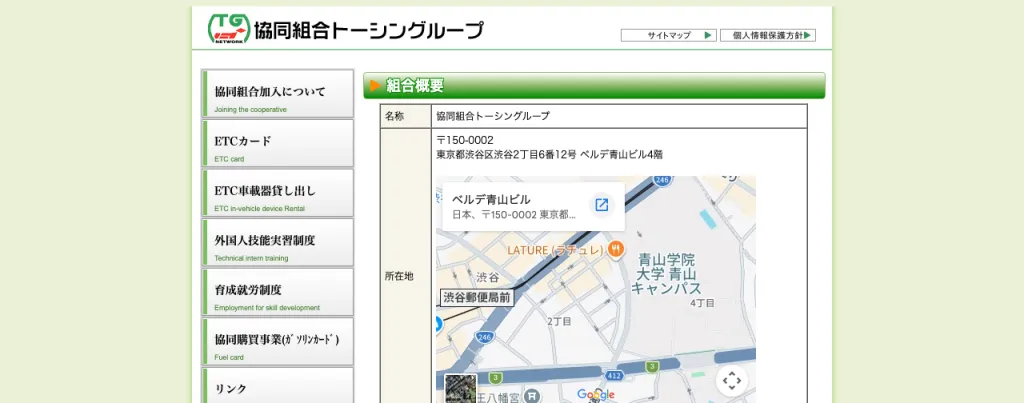The width and height of the screenshot is (1024, 403).
Task: Click route 246 shield near top of map
Action: 664,180
